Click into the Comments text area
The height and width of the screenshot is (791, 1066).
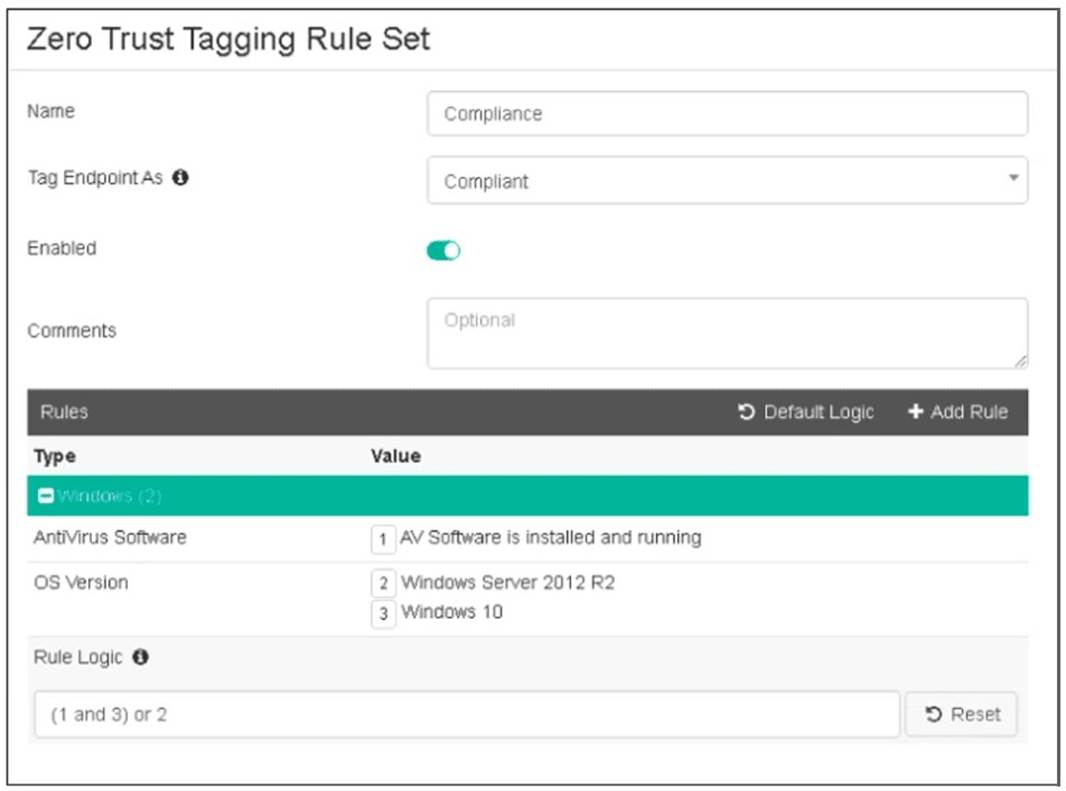[x=727, y=333]
